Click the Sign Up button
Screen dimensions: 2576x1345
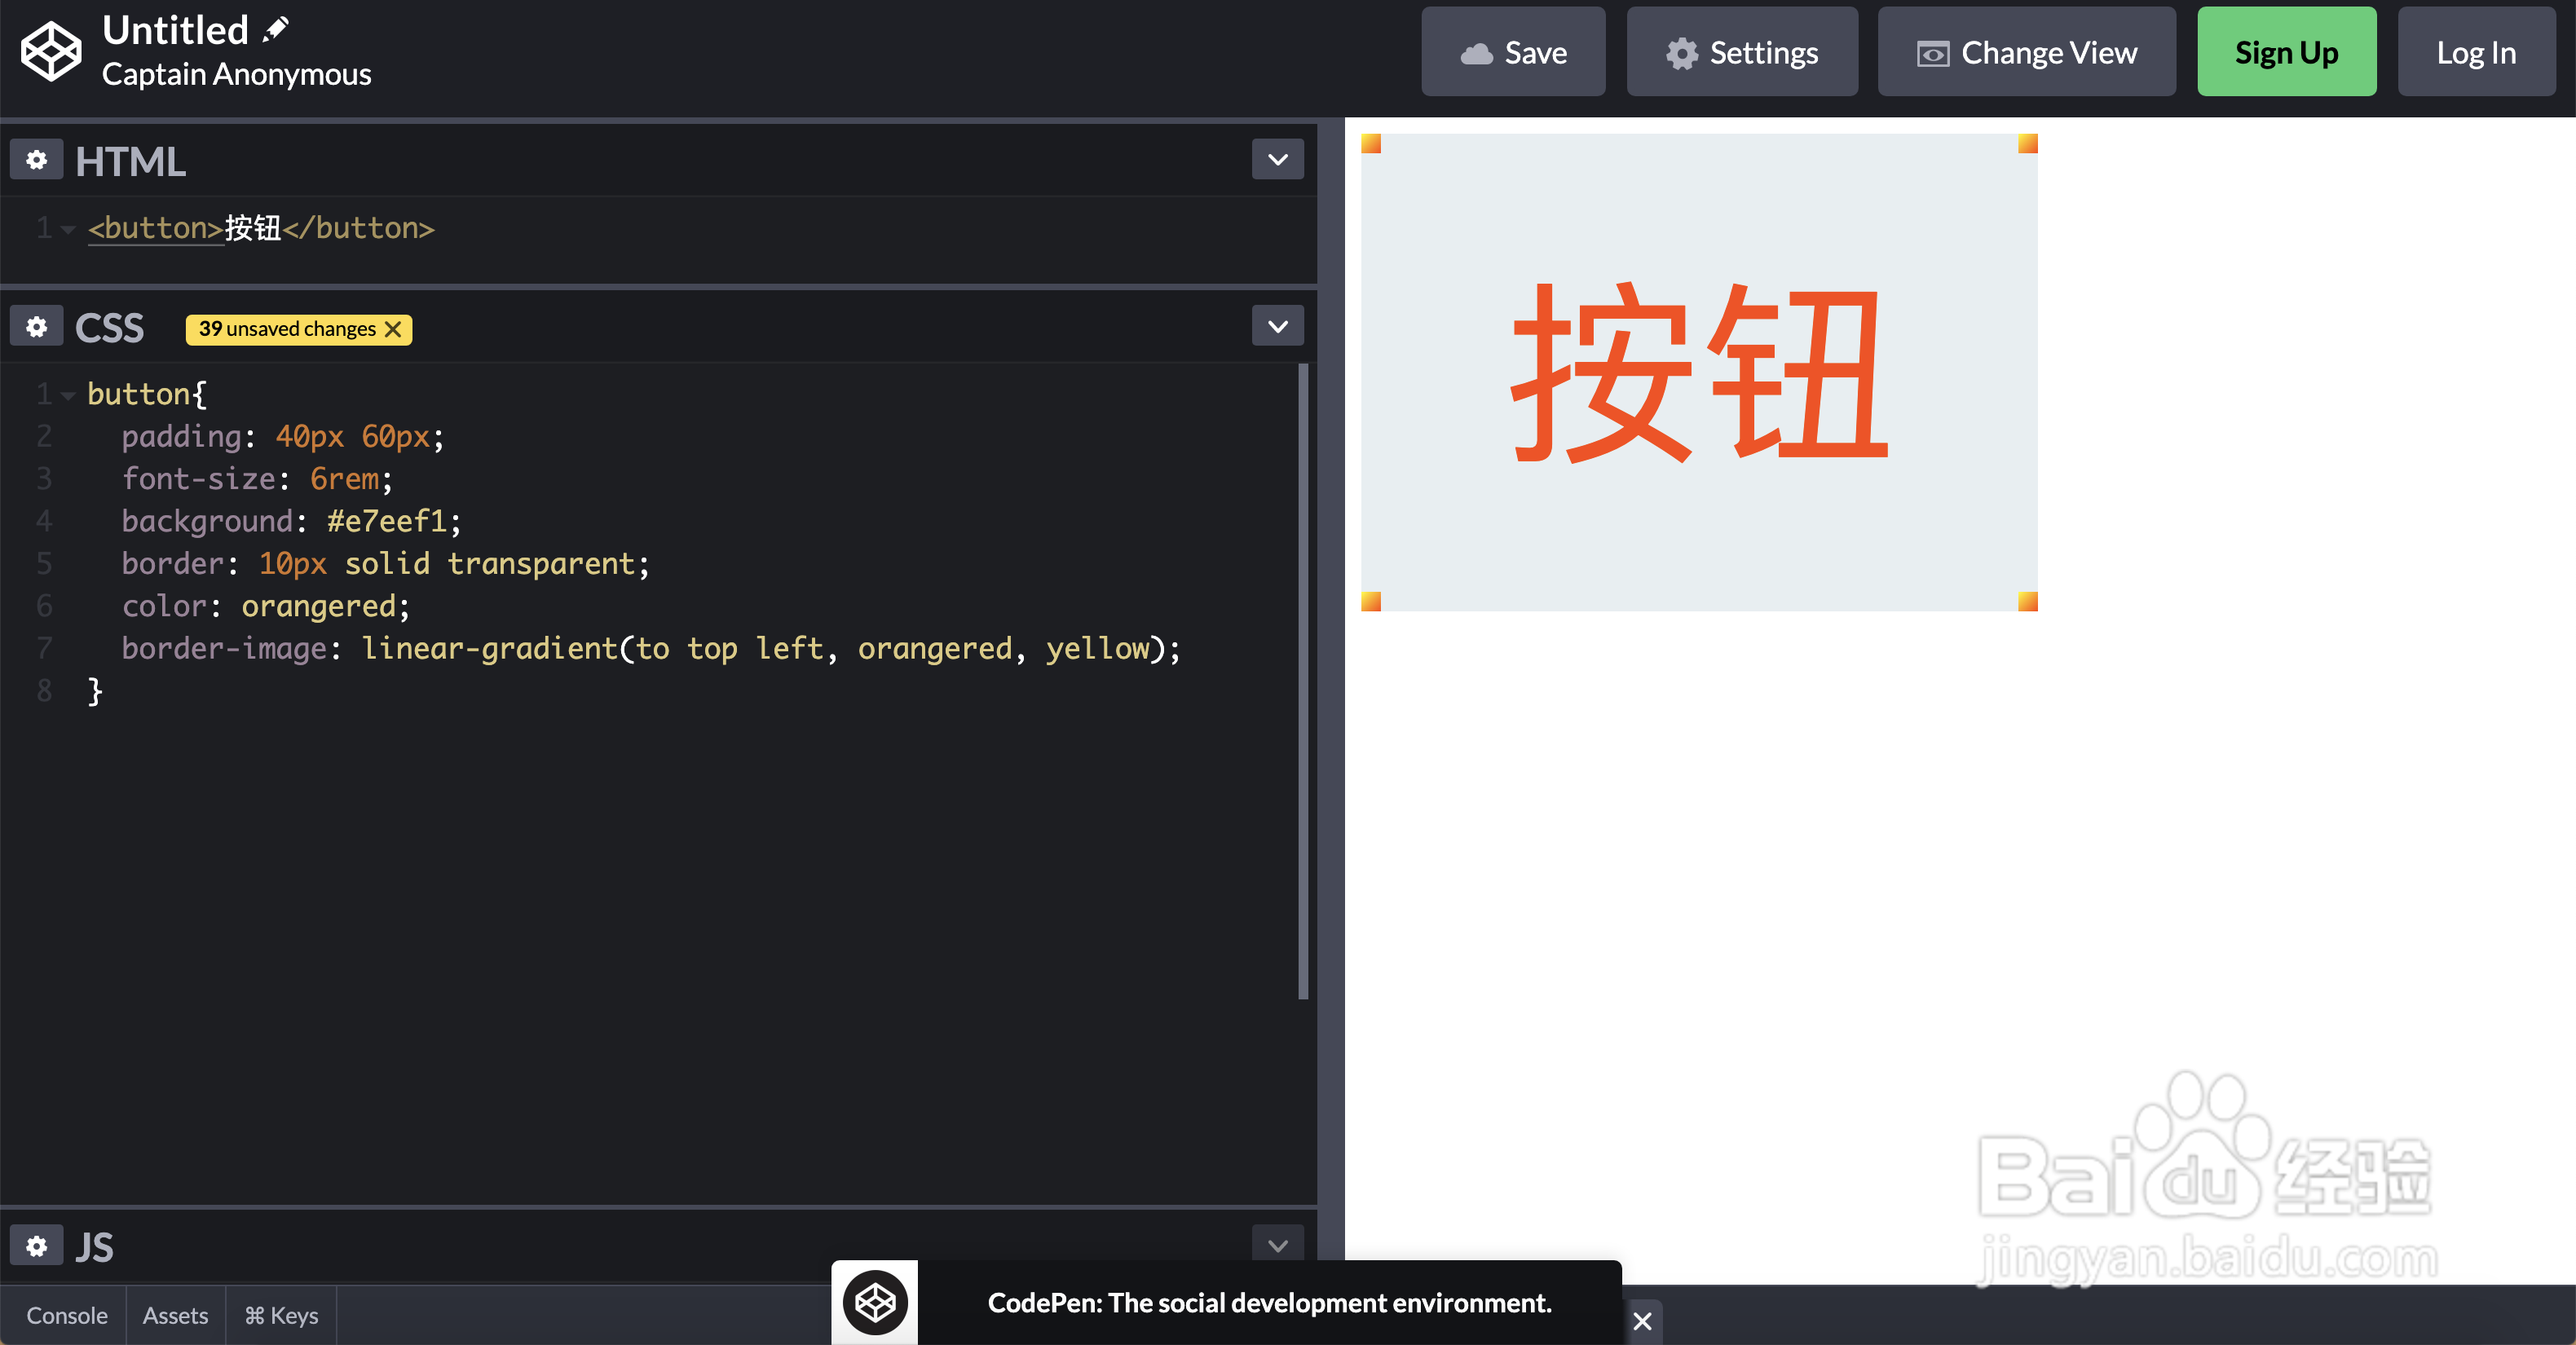(x=2286, y=51)
